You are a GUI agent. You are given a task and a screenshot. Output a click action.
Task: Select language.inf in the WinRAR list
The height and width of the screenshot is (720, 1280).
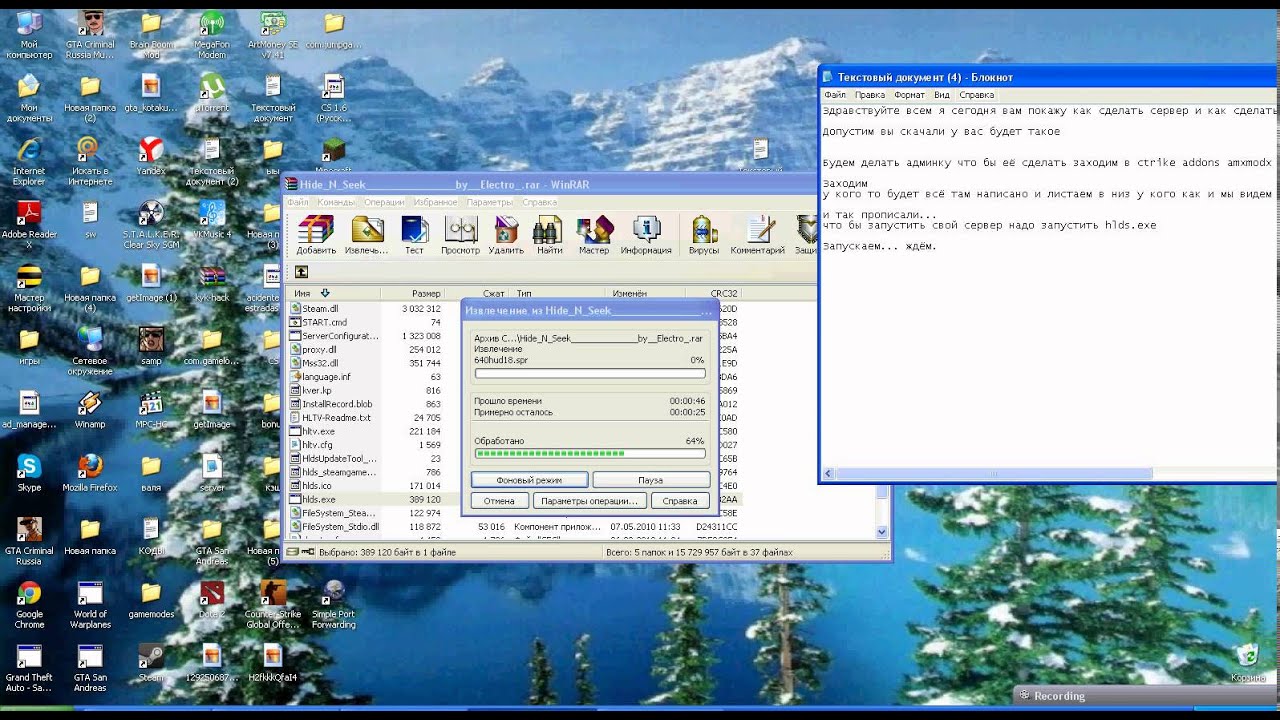point(326,377)
